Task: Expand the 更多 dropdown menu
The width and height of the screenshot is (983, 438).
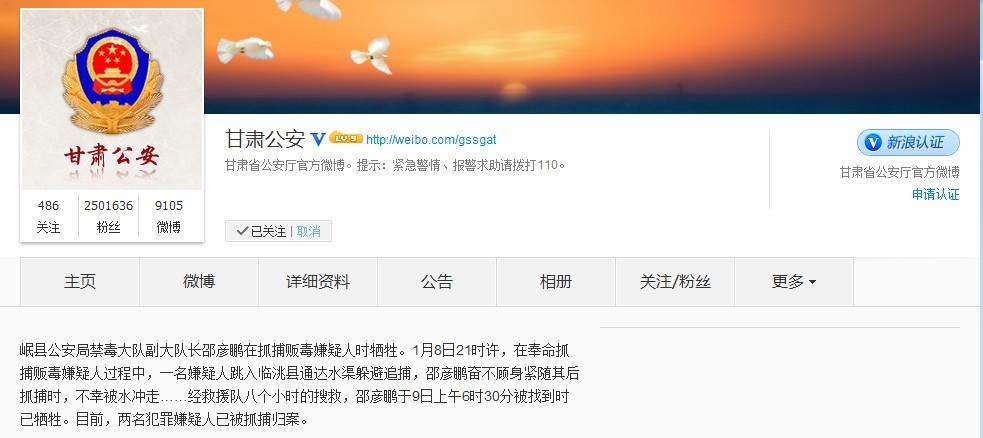Action: click(x=794, y=282)
